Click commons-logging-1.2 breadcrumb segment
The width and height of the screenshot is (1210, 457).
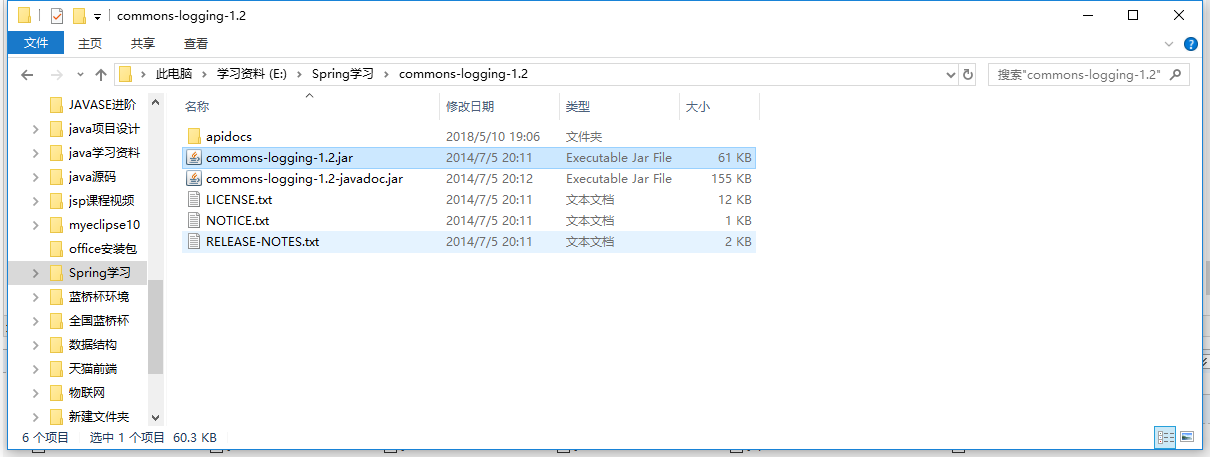463,74
